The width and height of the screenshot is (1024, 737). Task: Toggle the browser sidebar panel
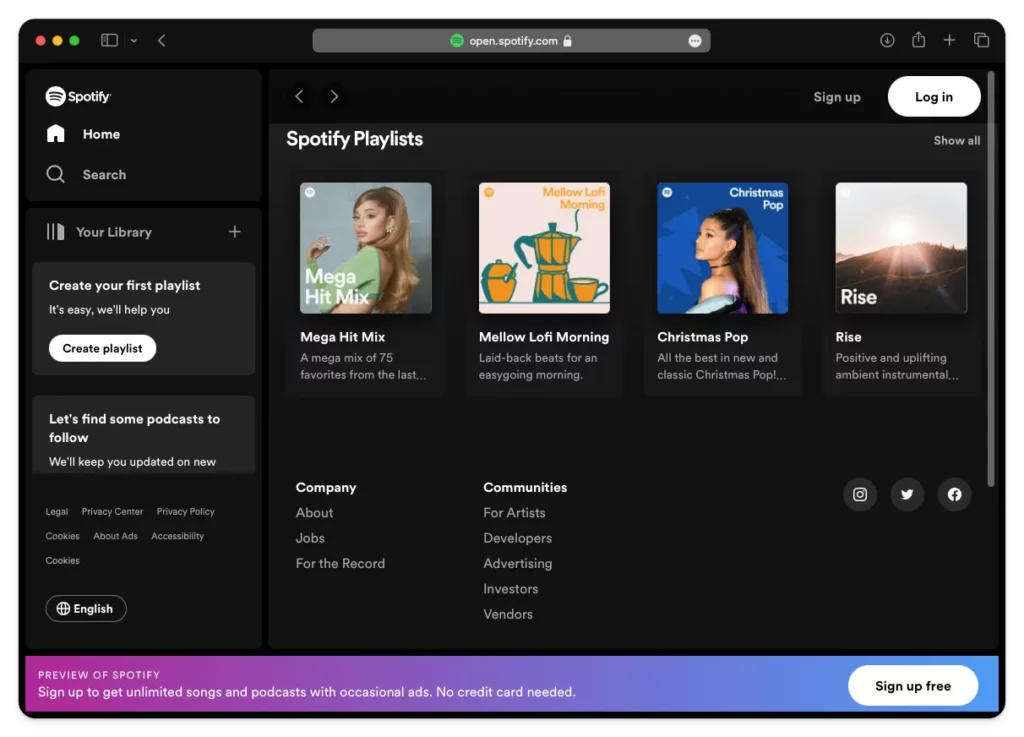tap(108, 39)
